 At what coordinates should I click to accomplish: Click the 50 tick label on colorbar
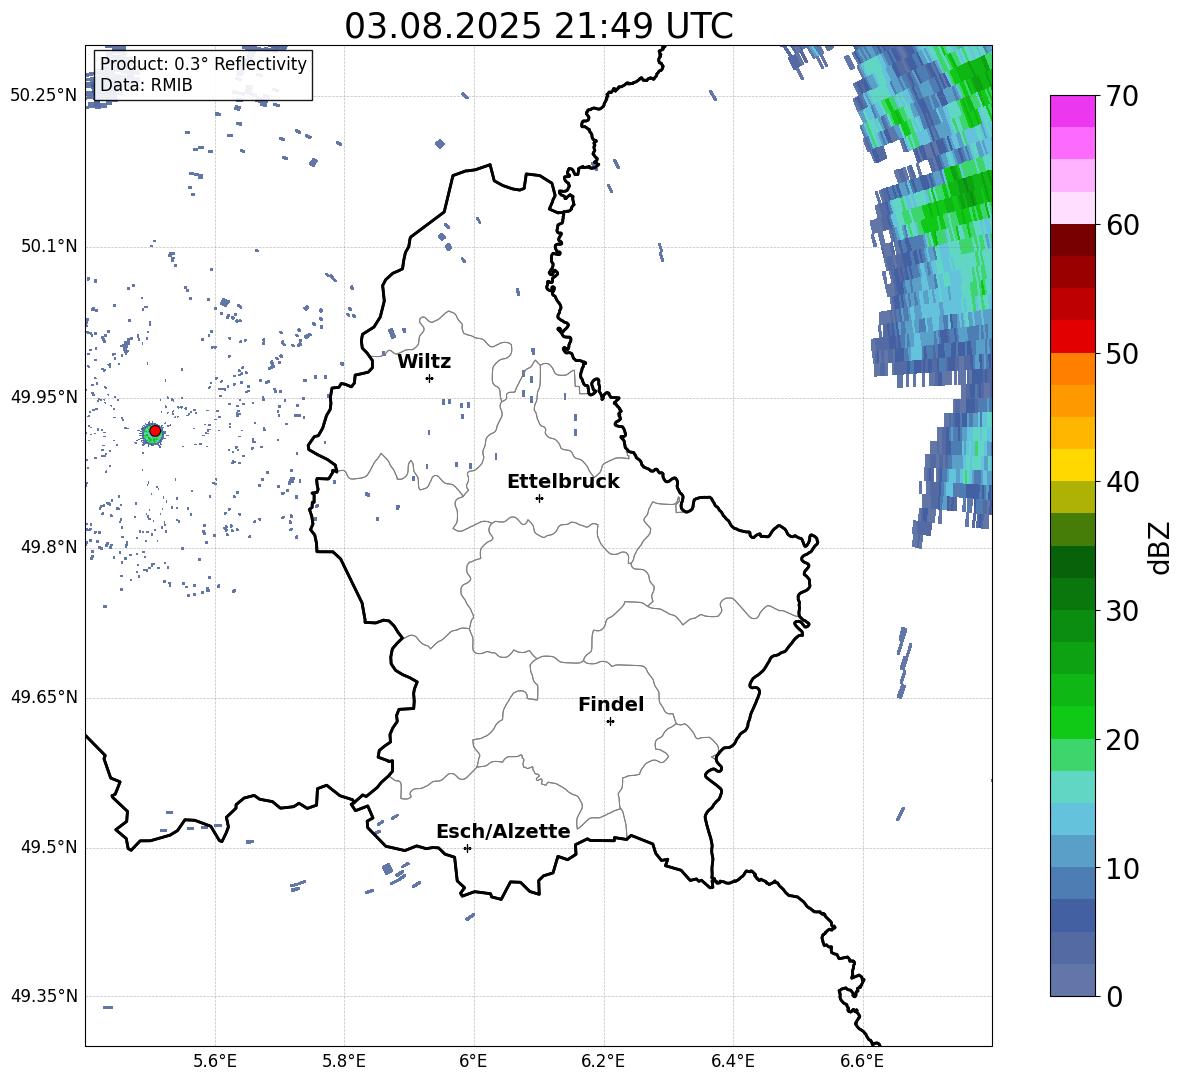1122,354
